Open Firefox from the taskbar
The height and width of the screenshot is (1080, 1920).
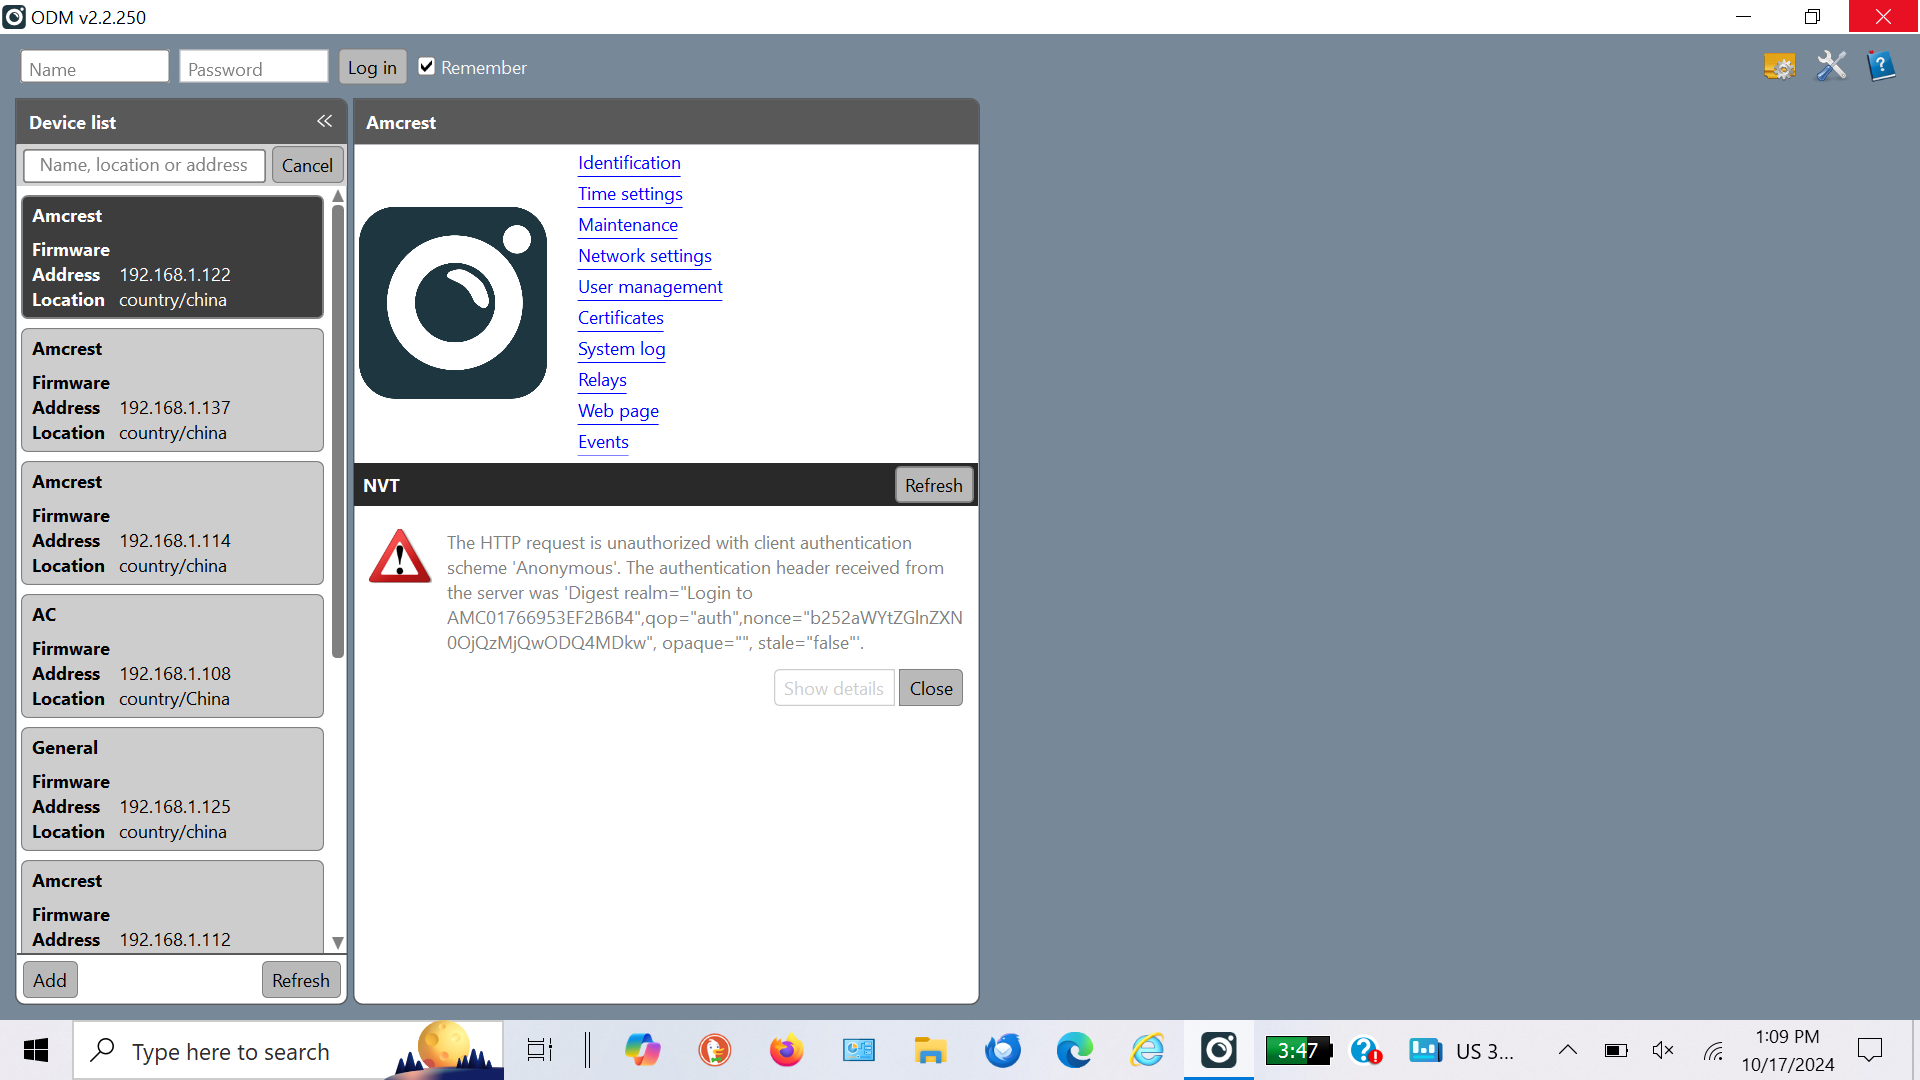(786, 1050)
